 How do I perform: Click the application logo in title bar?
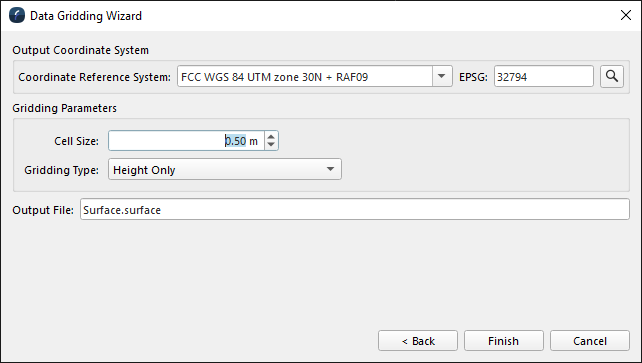[17, 16]
